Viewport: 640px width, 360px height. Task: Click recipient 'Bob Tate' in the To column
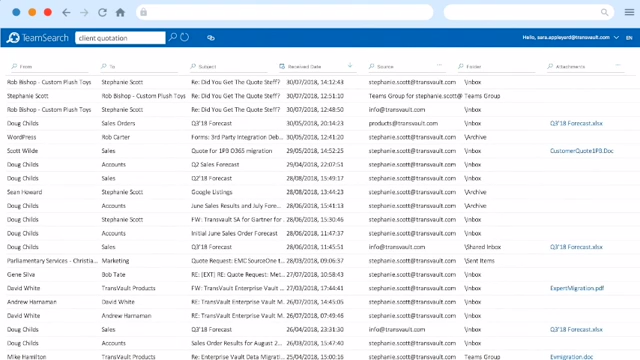point(113,275)
